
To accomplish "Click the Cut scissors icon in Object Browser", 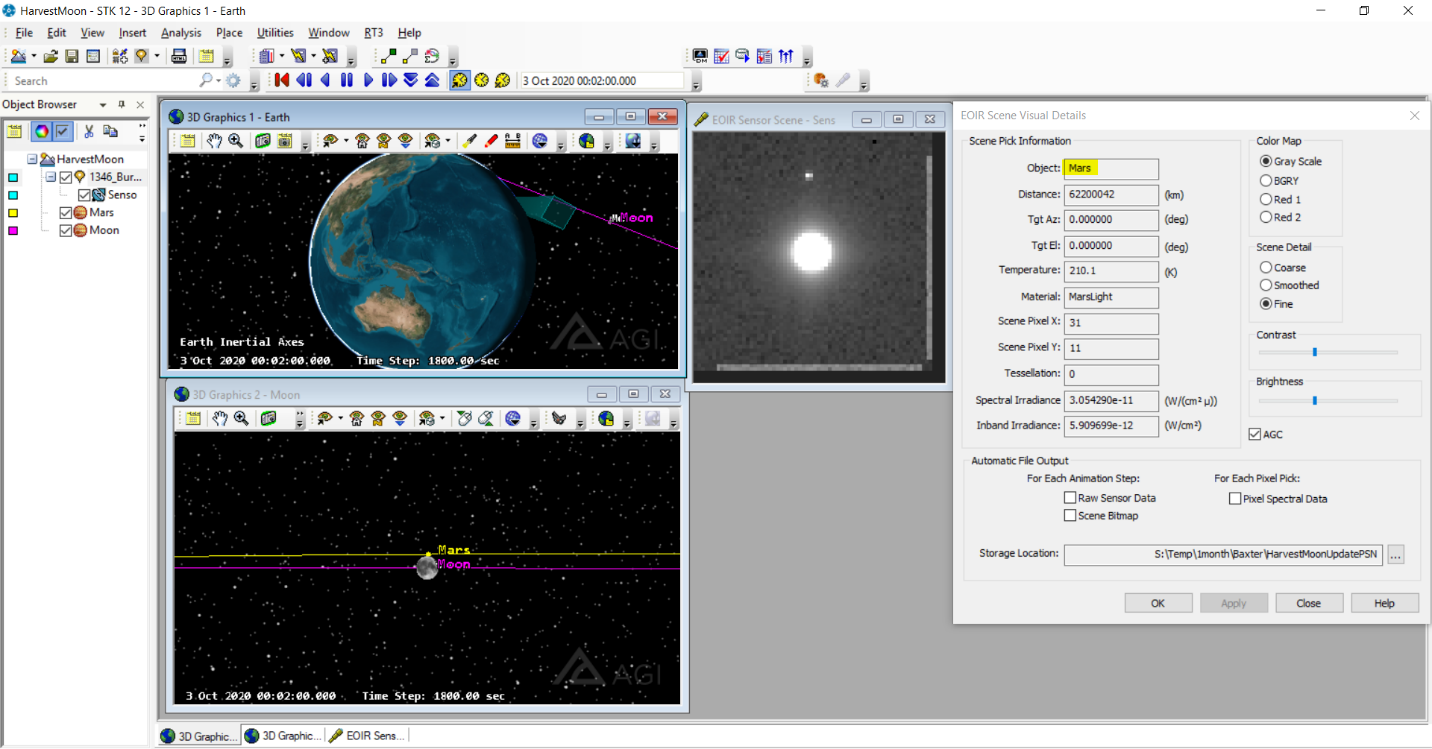I will 89,131.
